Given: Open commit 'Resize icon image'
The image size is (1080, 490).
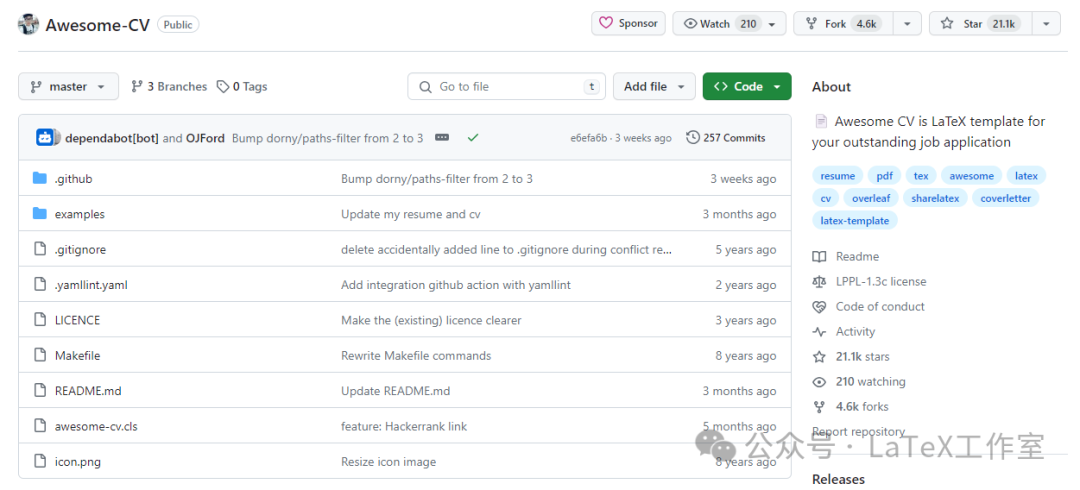Looking at the screenshot, I should point(388,462).
